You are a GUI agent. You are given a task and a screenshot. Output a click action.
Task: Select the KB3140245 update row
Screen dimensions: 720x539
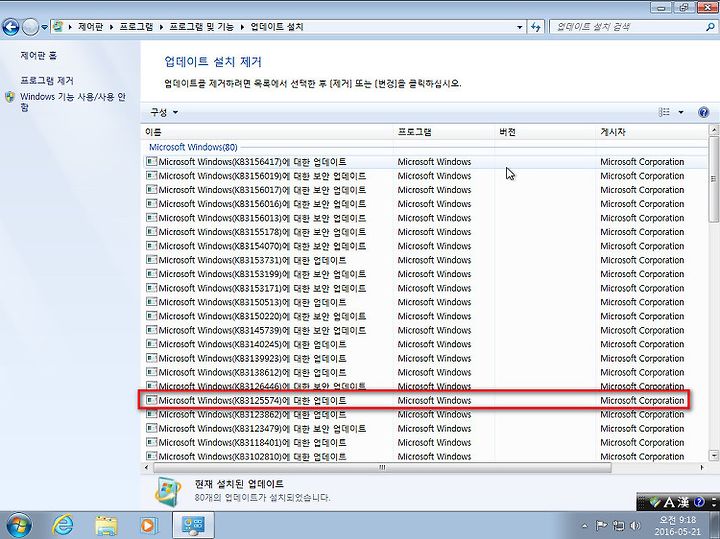click(425, 344)
